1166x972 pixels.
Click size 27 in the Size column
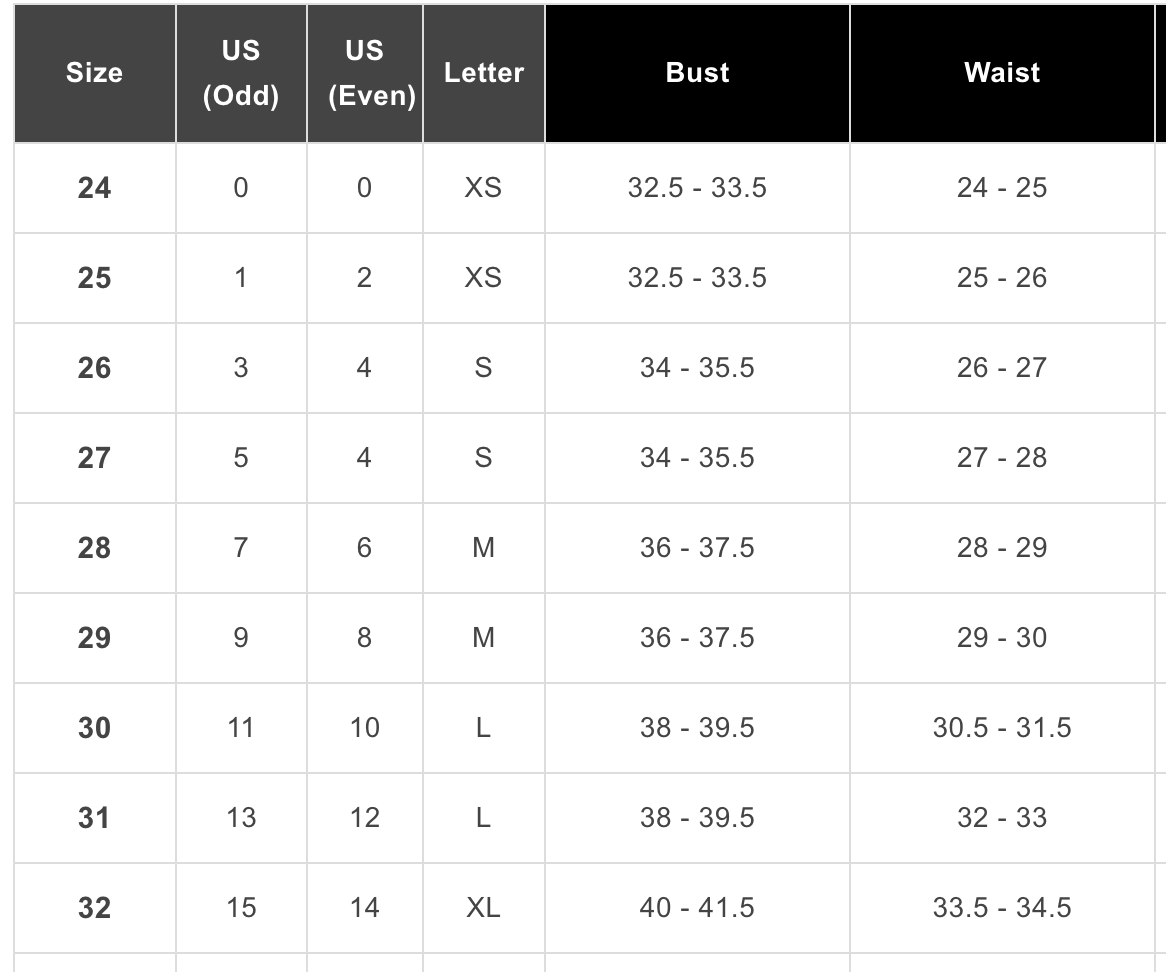coord(94,458)
